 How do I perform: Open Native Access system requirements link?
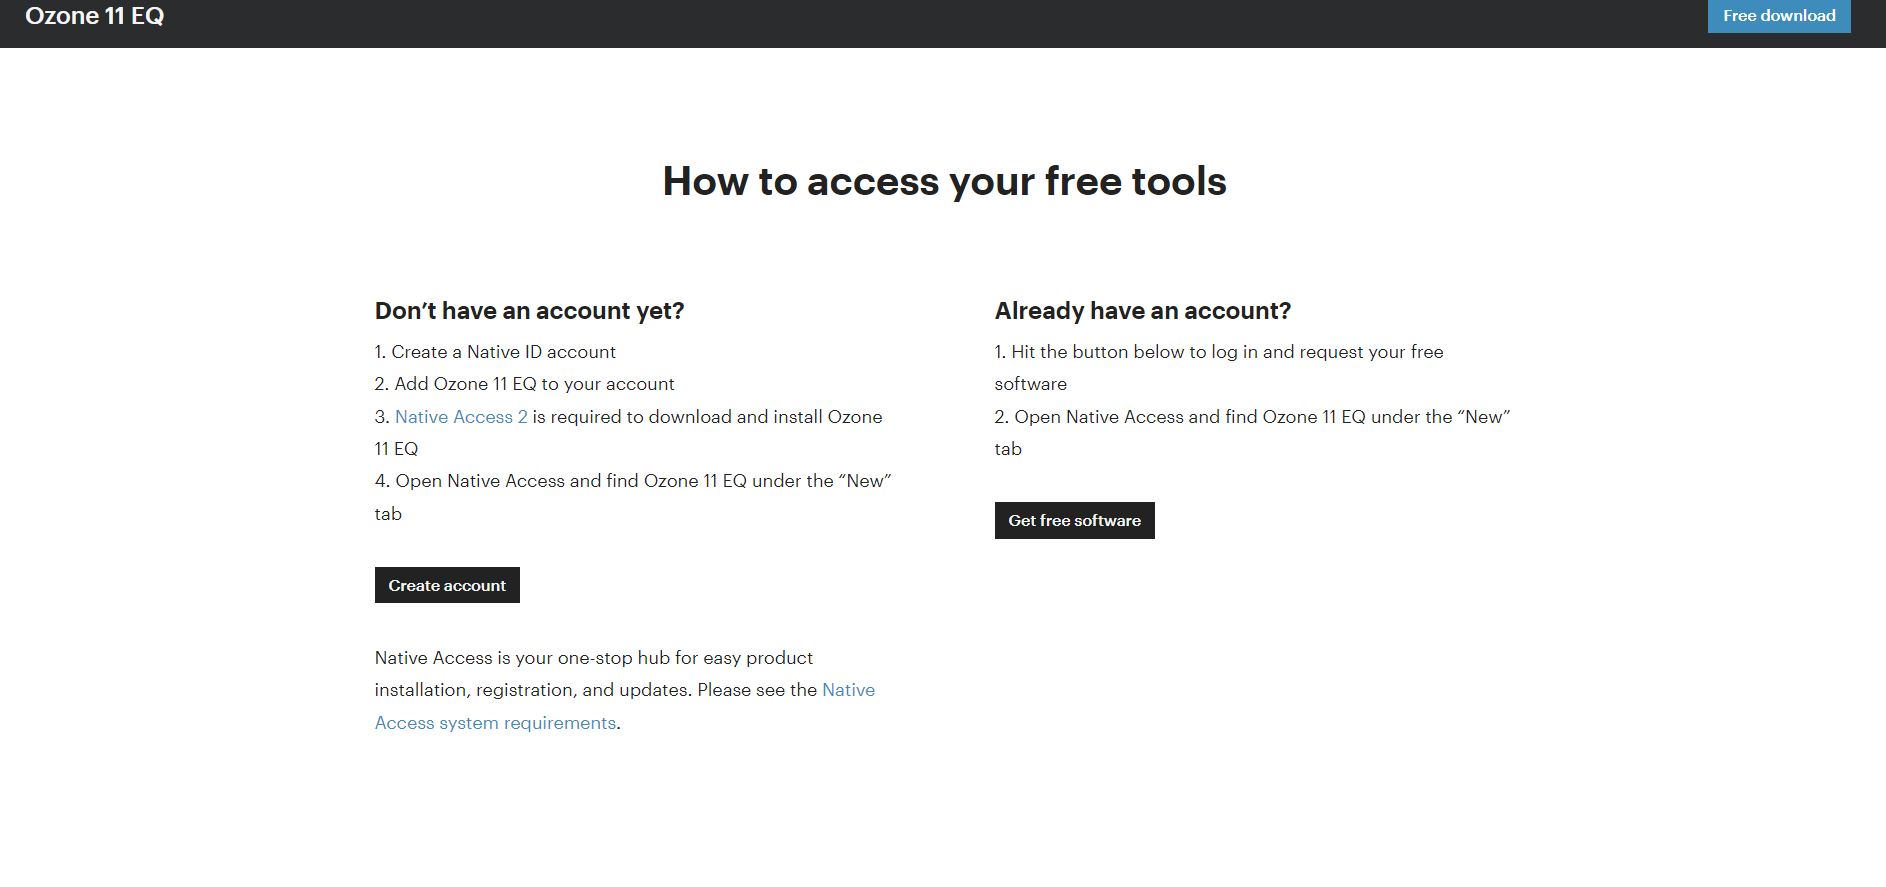pyautogui.click(x=625, y=706)
